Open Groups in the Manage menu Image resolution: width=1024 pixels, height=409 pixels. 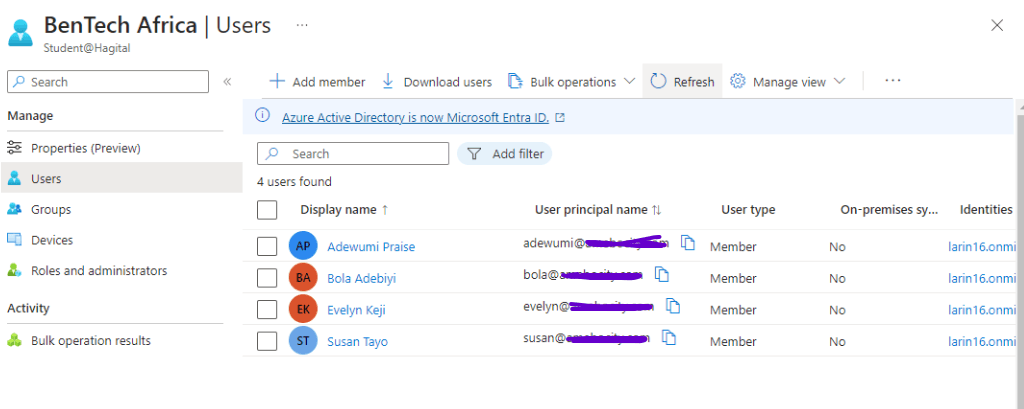(51, 209)
